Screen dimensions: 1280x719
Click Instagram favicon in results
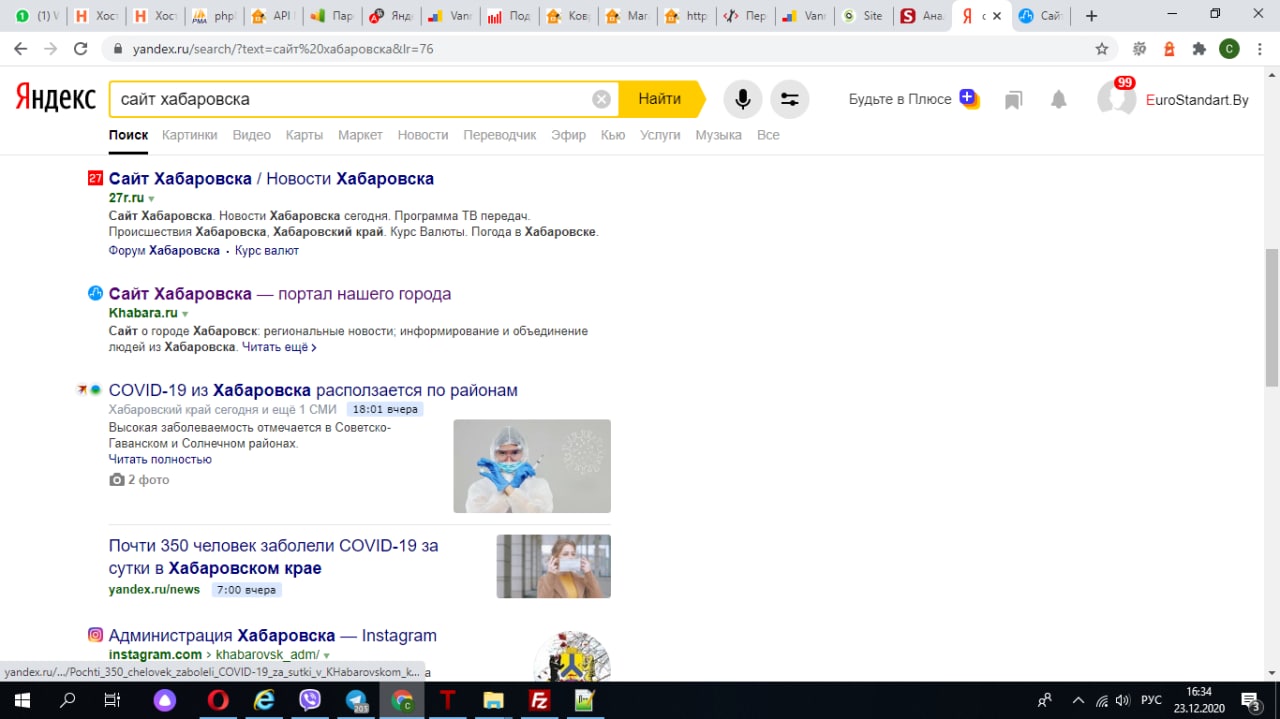95,634
